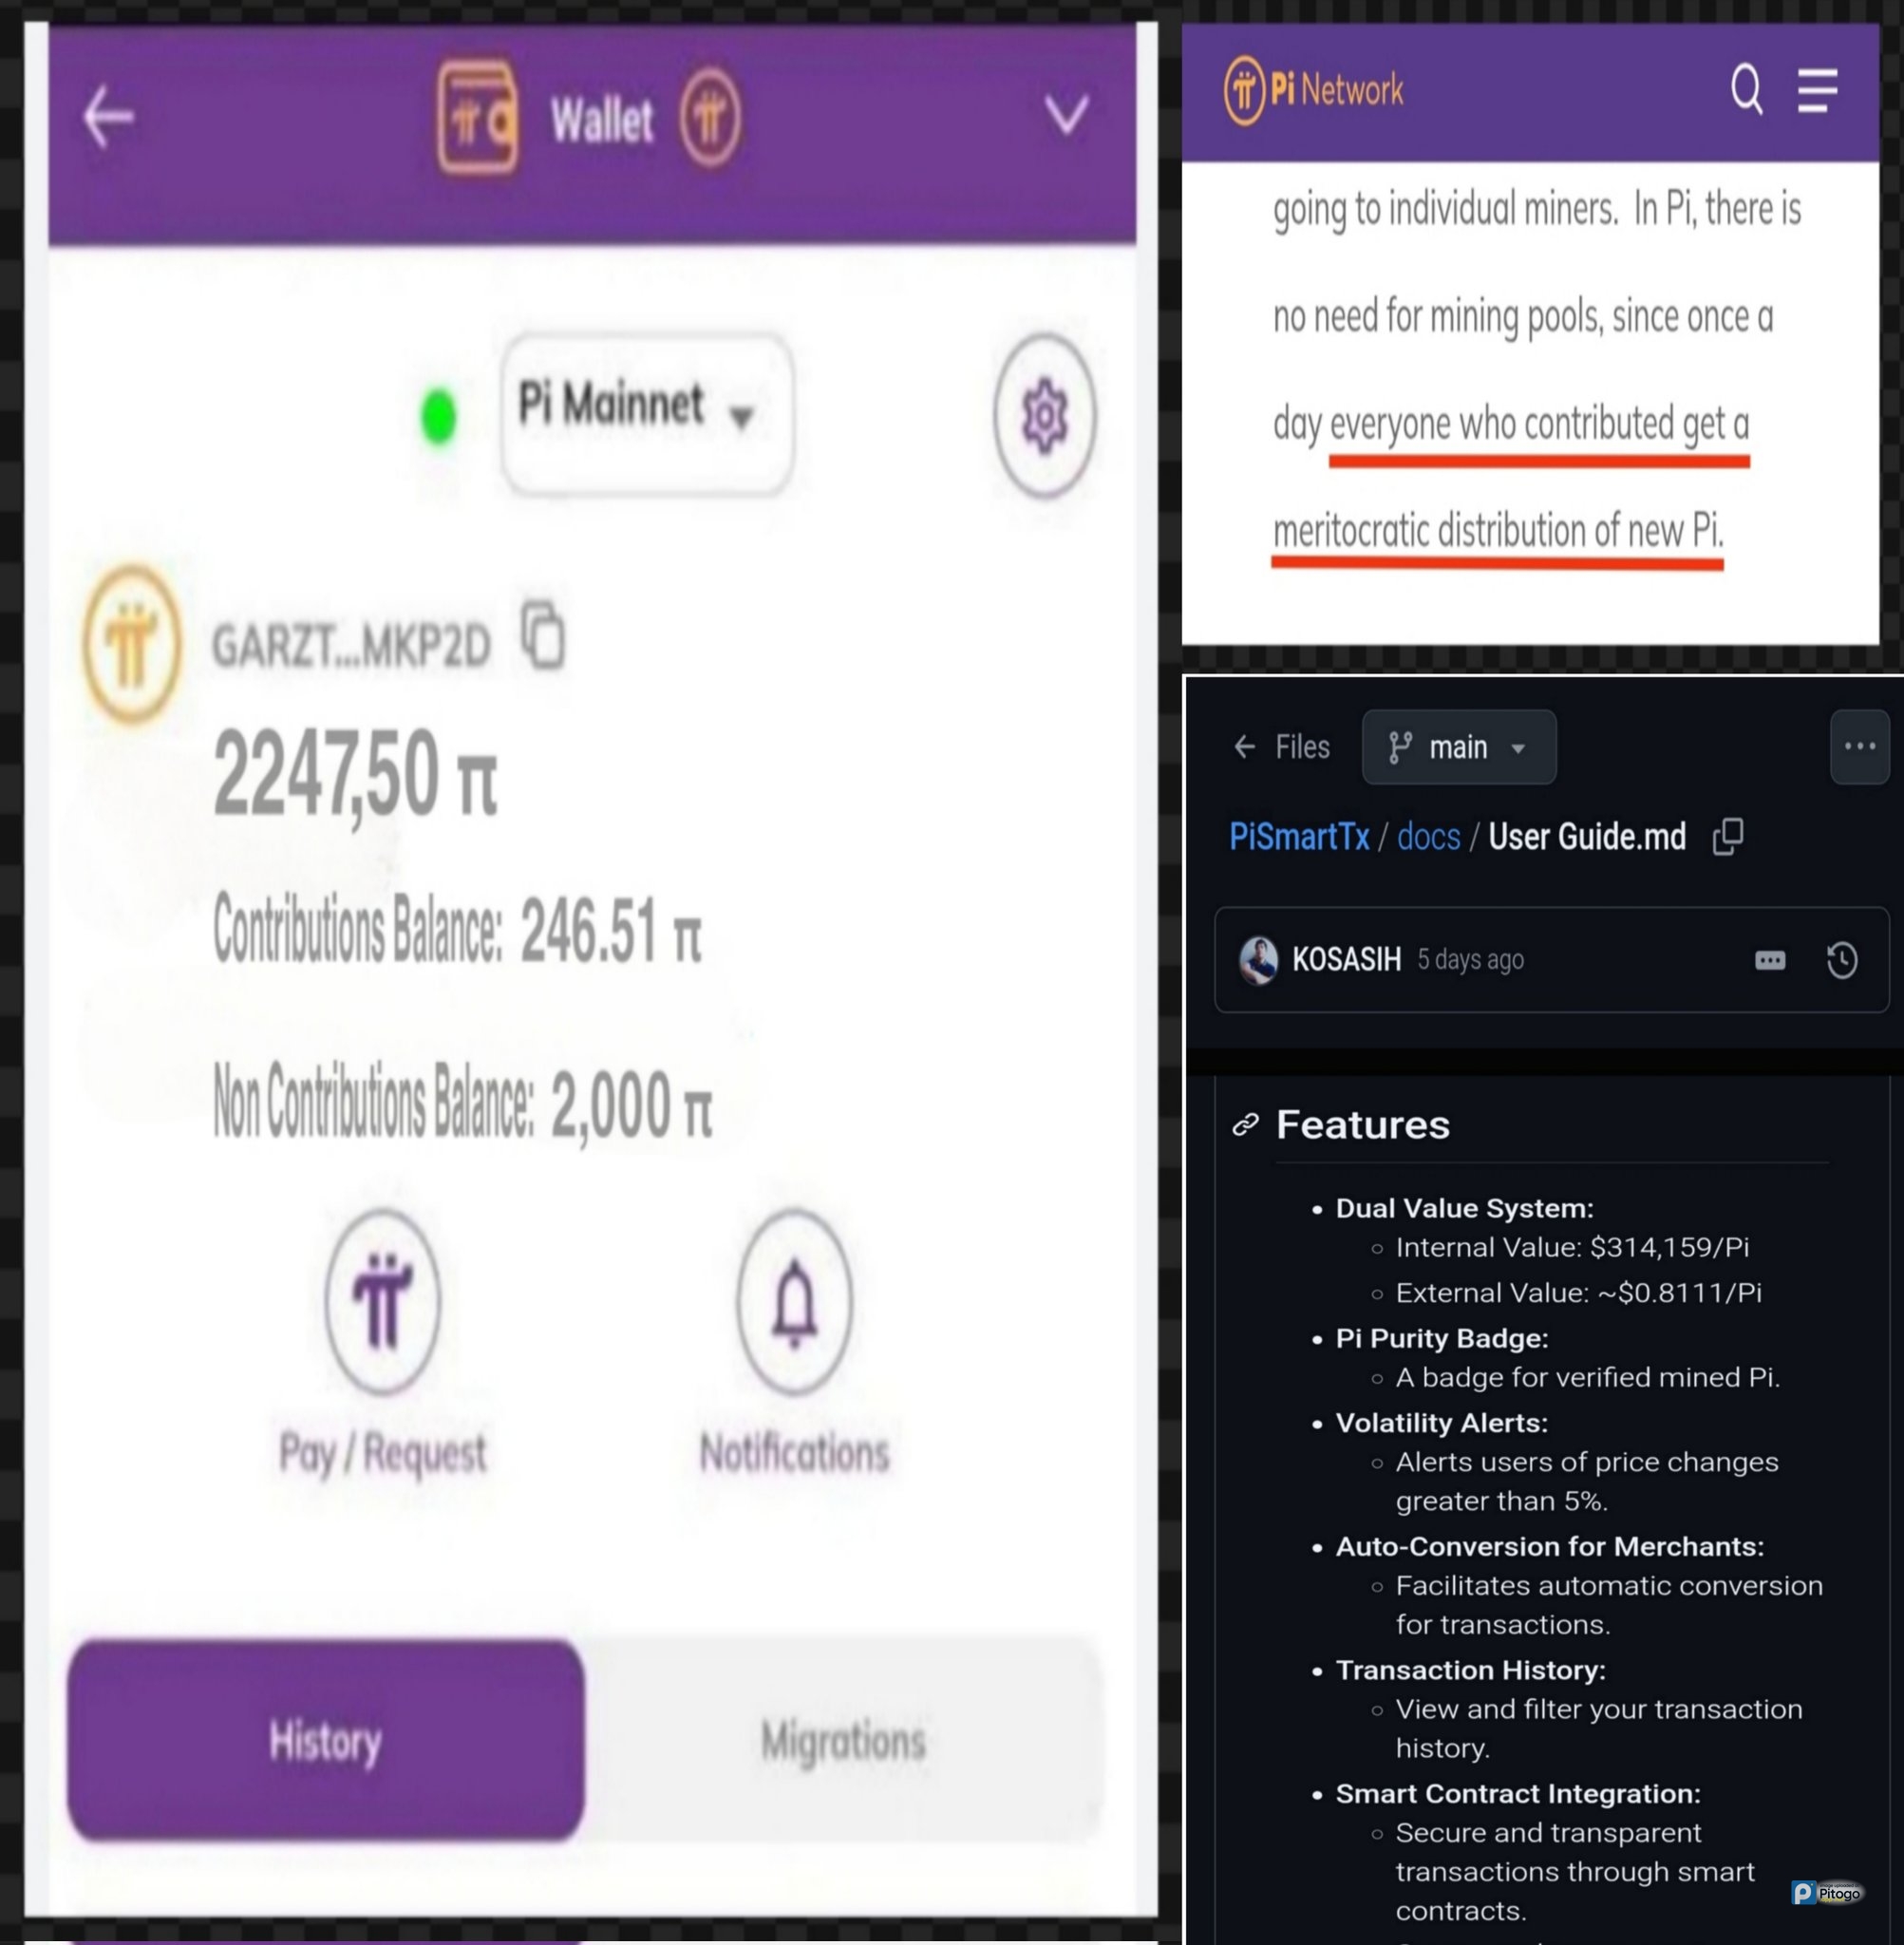Switch to the History tab
Screen dimensions: 1904x1945
pos(326,1740)
